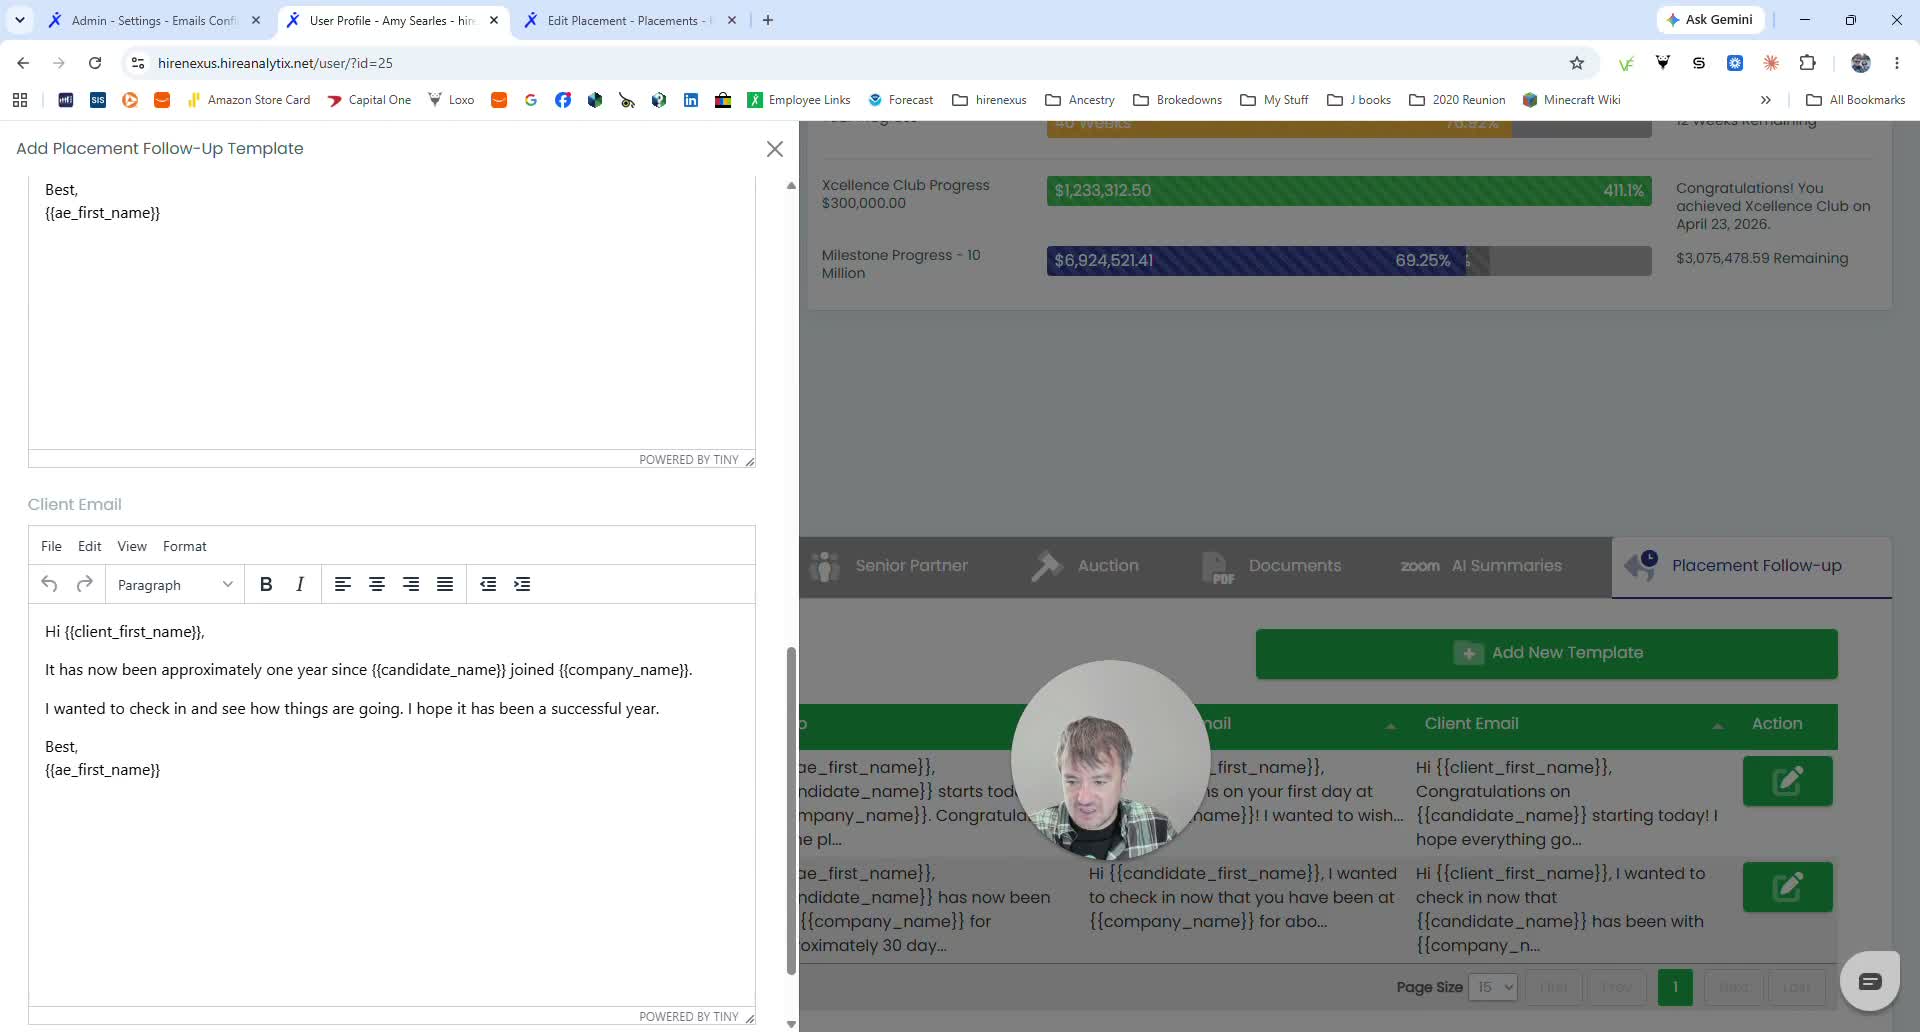Open the File menu of Client Email editor
The width and height of the screenshot is (1920, 1032).
point(51,546)
